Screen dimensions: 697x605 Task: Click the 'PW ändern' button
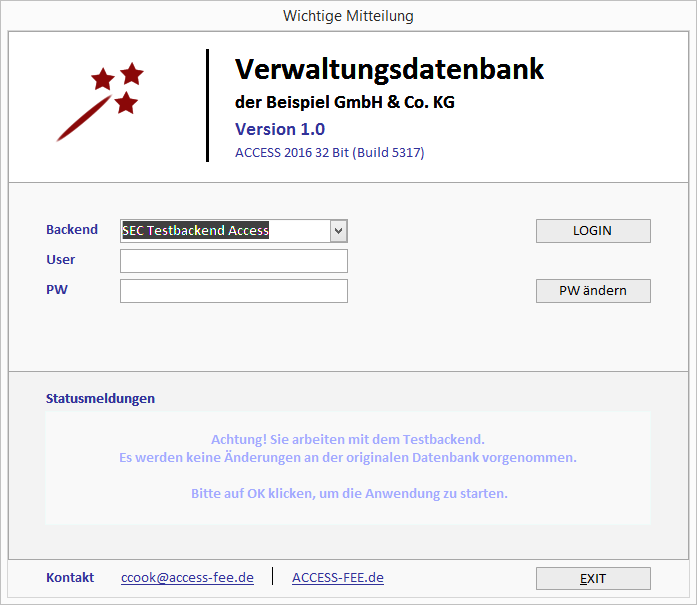[x=593, y=291]
